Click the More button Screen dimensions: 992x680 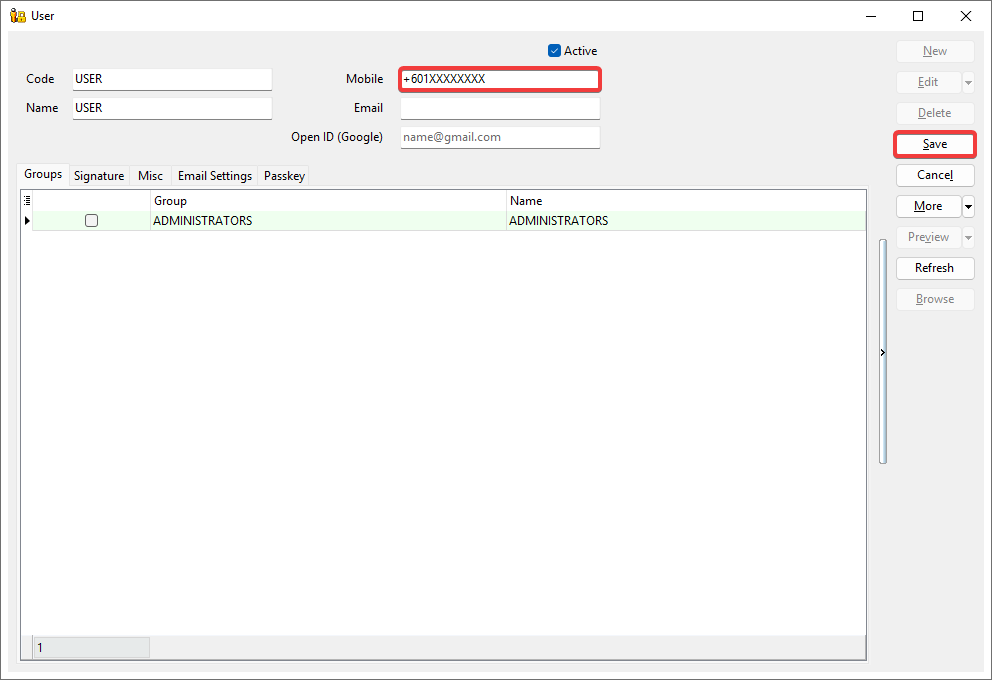[928, 206]
